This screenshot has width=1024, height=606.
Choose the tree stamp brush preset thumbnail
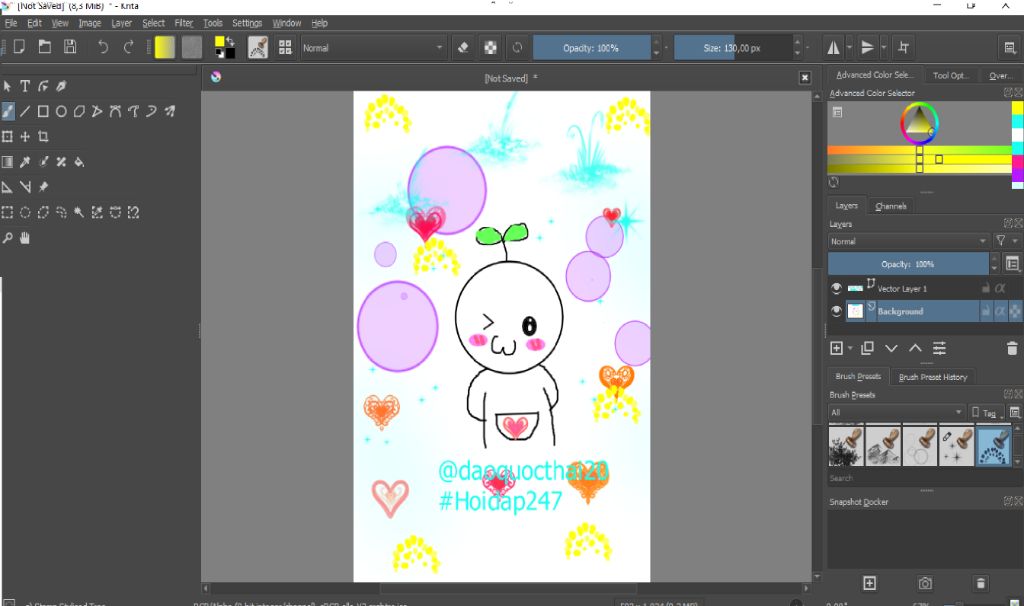click(x=846, y=445)
